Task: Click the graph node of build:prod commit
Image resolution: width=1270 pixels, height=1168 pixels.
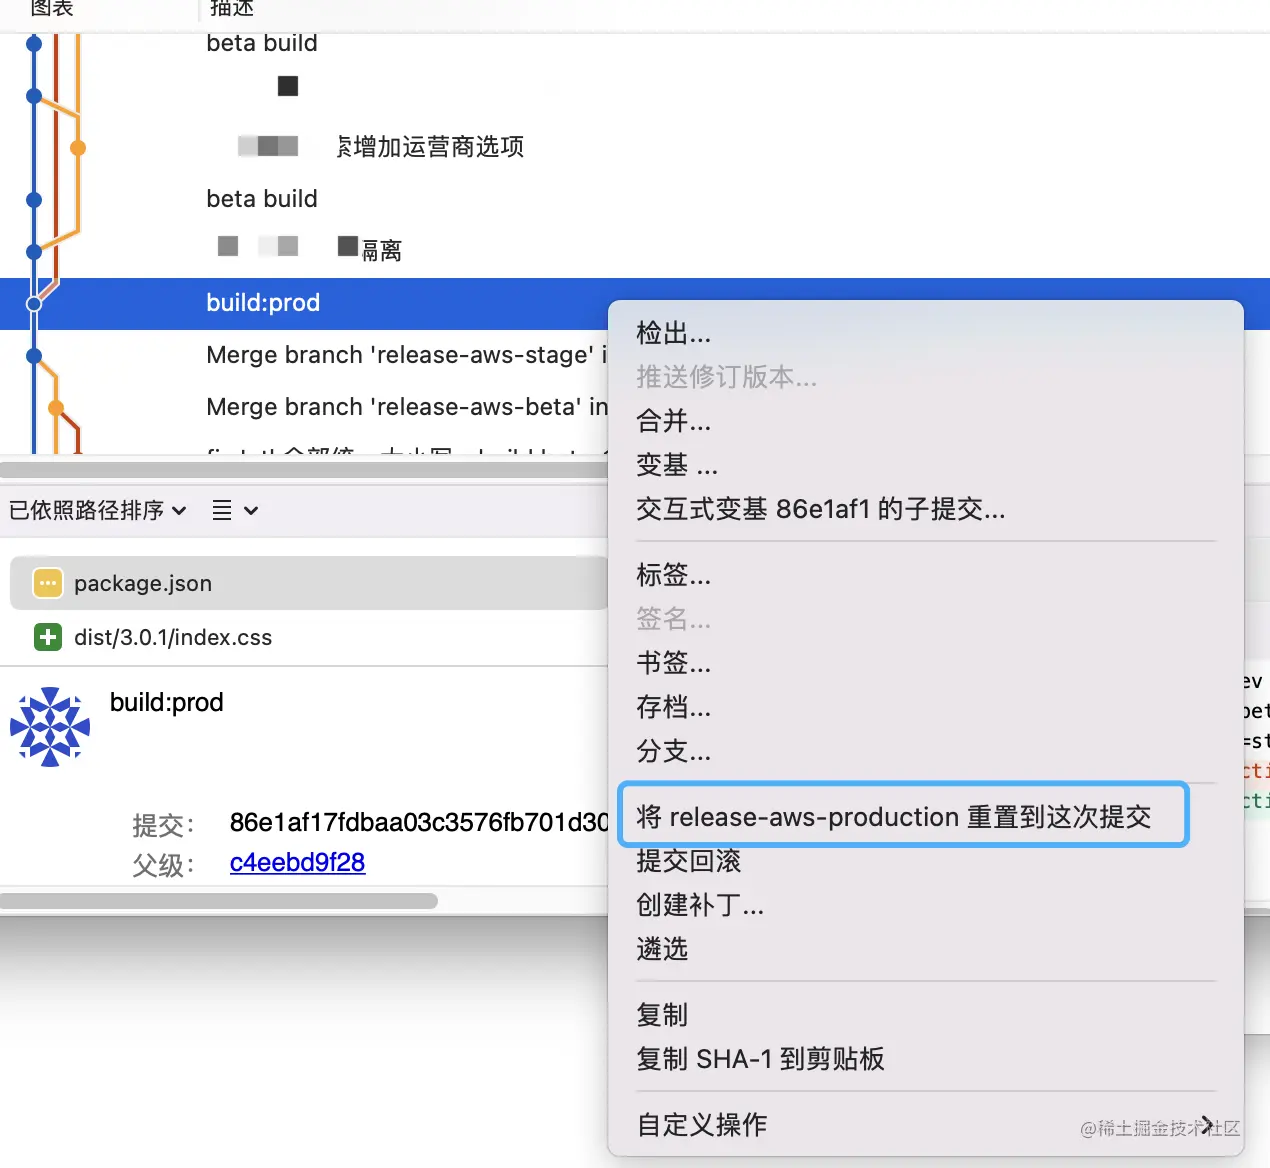Action: coord(34,304)
